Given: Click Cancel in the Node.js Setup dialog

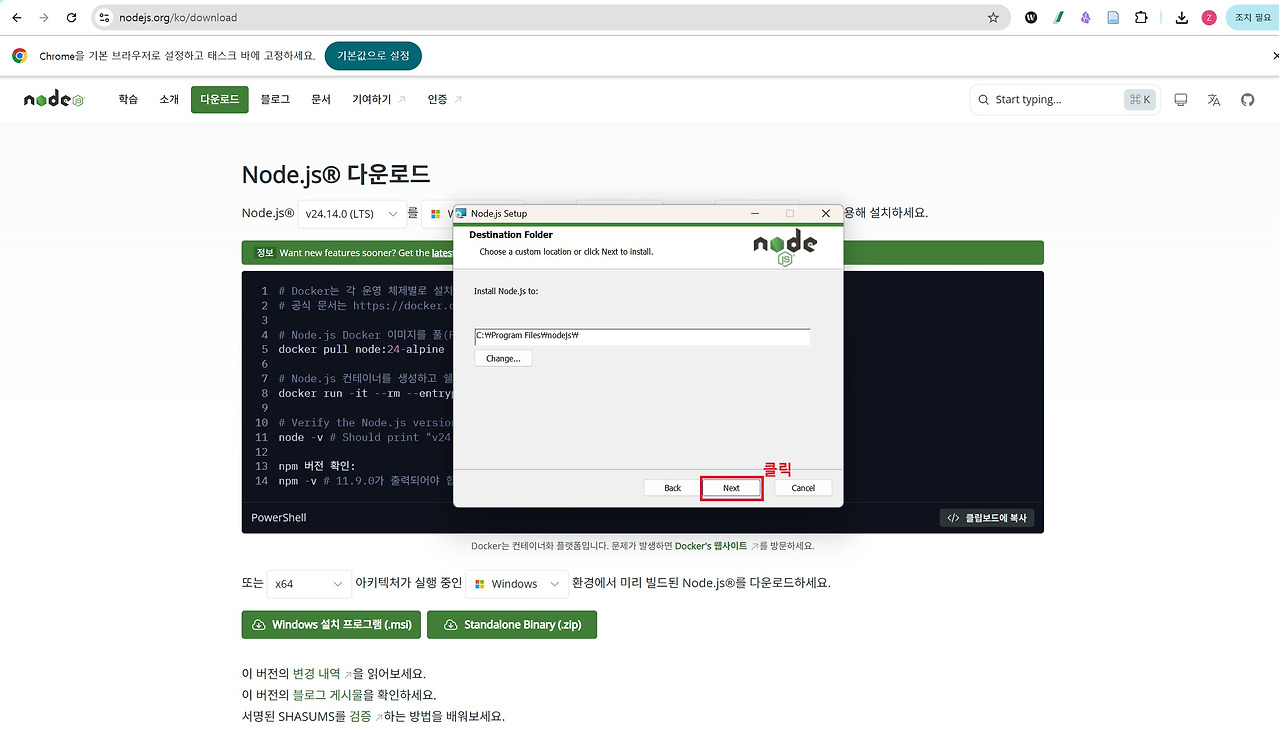Looking at the screenshot, I should tap(803, 488).
